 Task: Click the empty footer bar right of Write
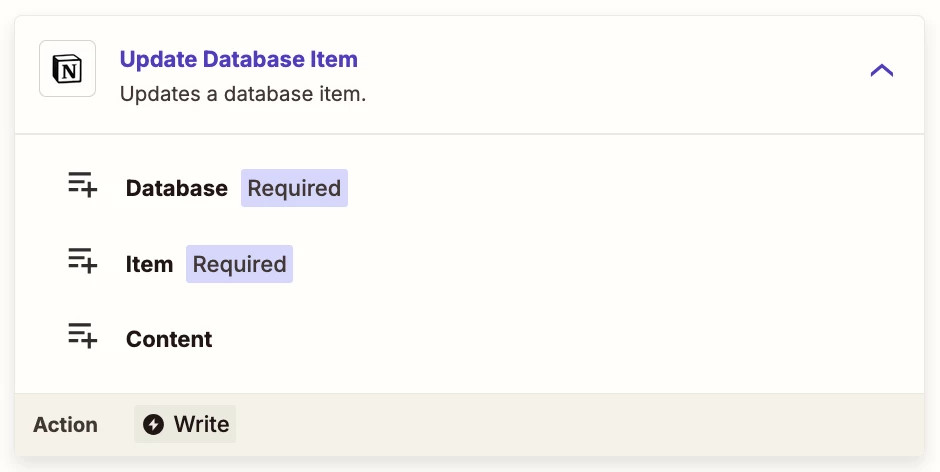point(576,425)
